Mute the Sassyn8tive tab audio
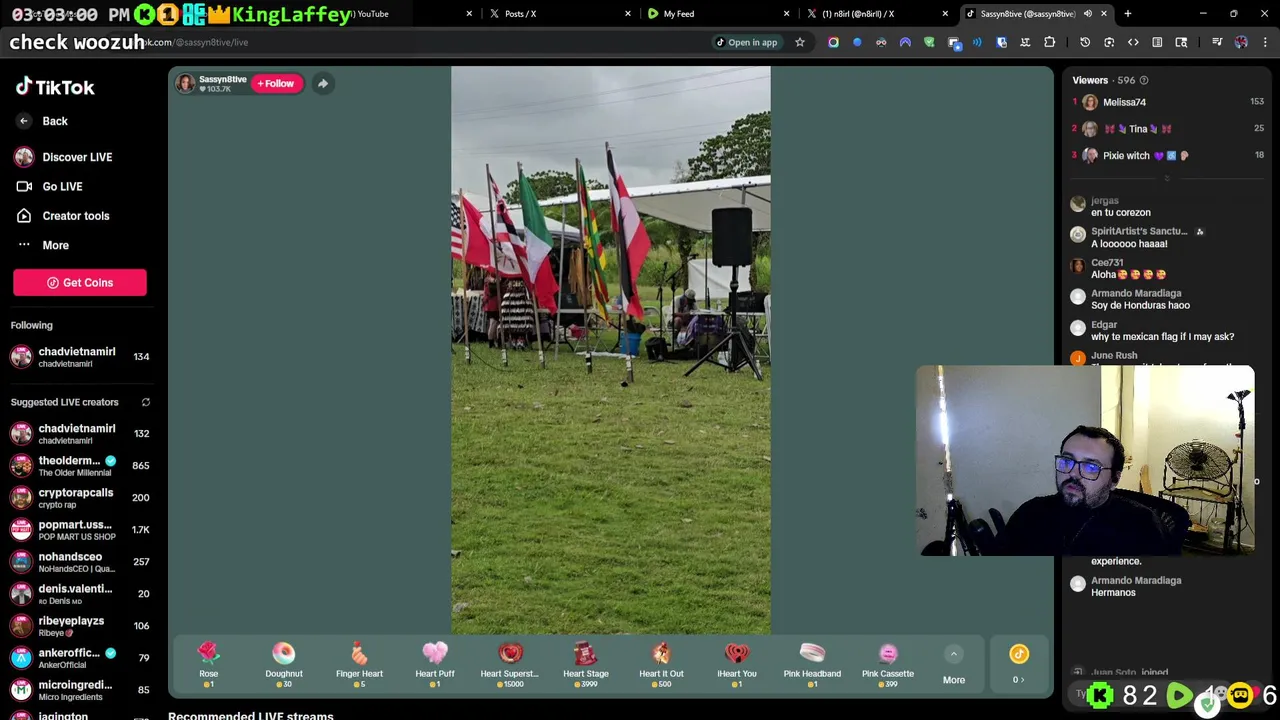The height and width of the screenshot is (720, 1280). pos(1088,14)
